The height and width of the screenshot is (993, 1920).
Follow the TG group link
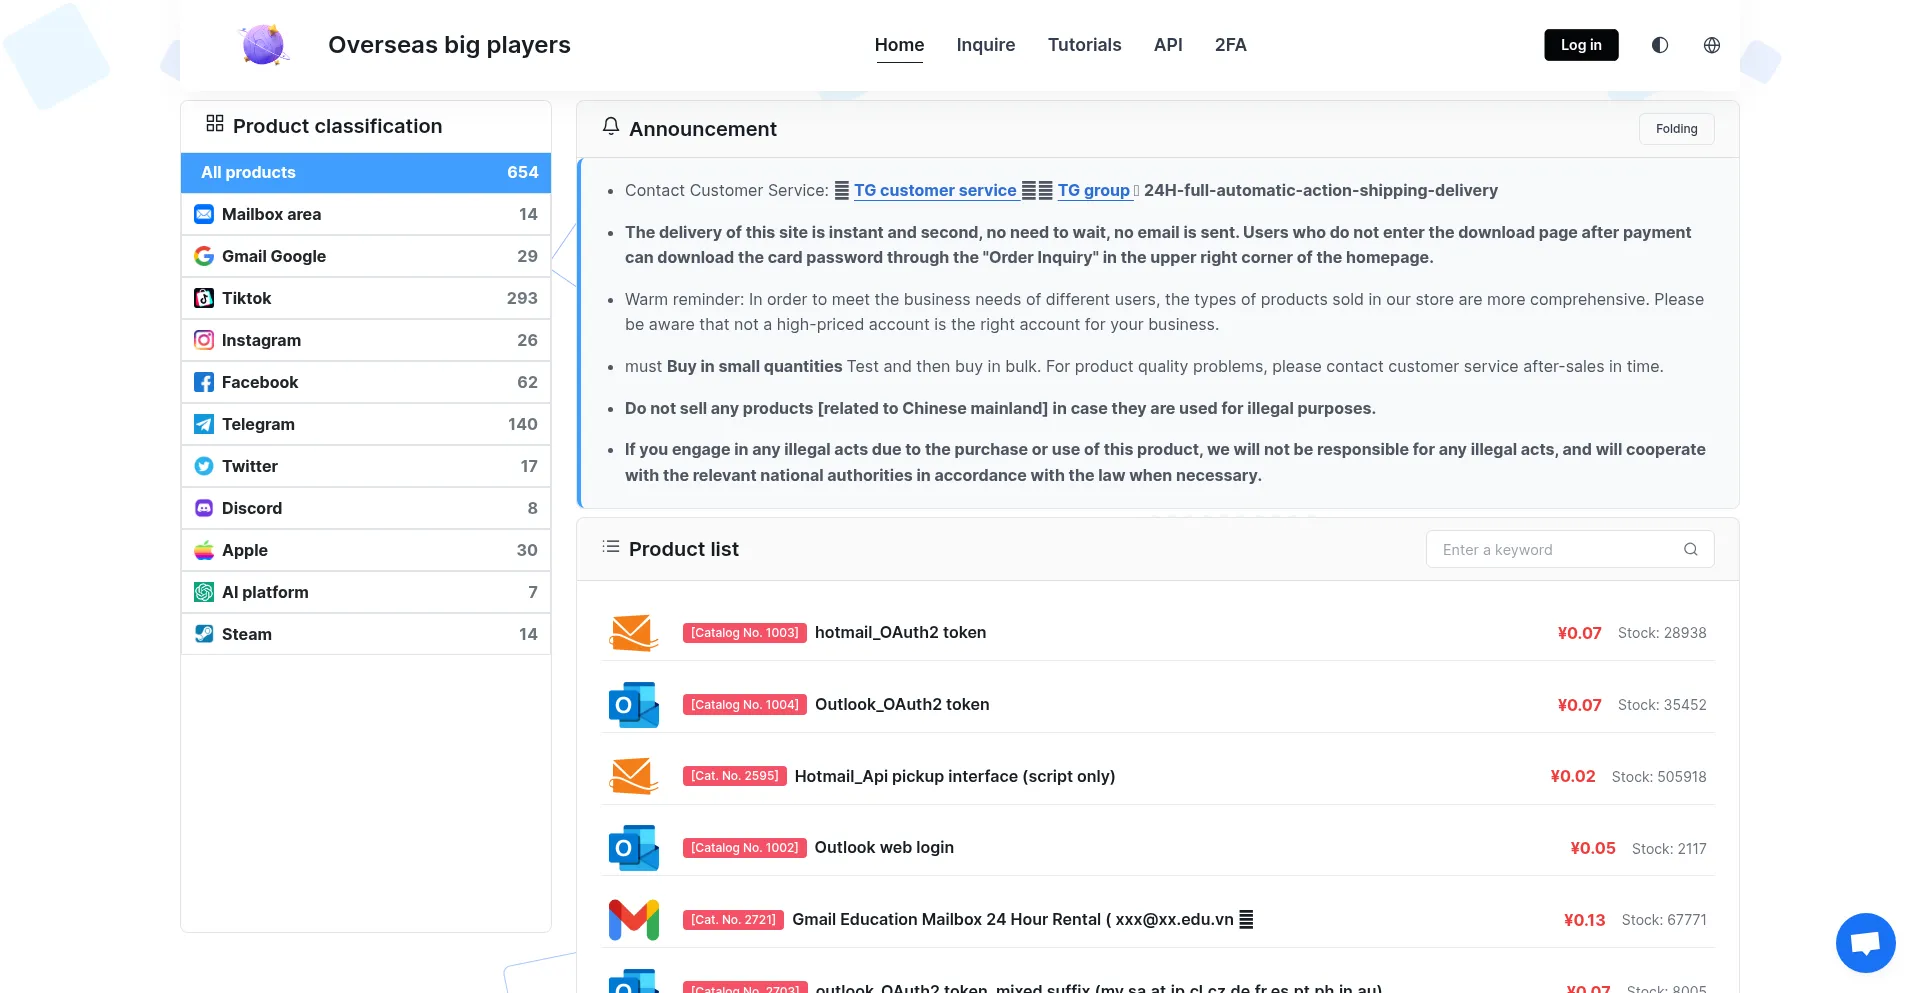click(x=1093, y=190)
